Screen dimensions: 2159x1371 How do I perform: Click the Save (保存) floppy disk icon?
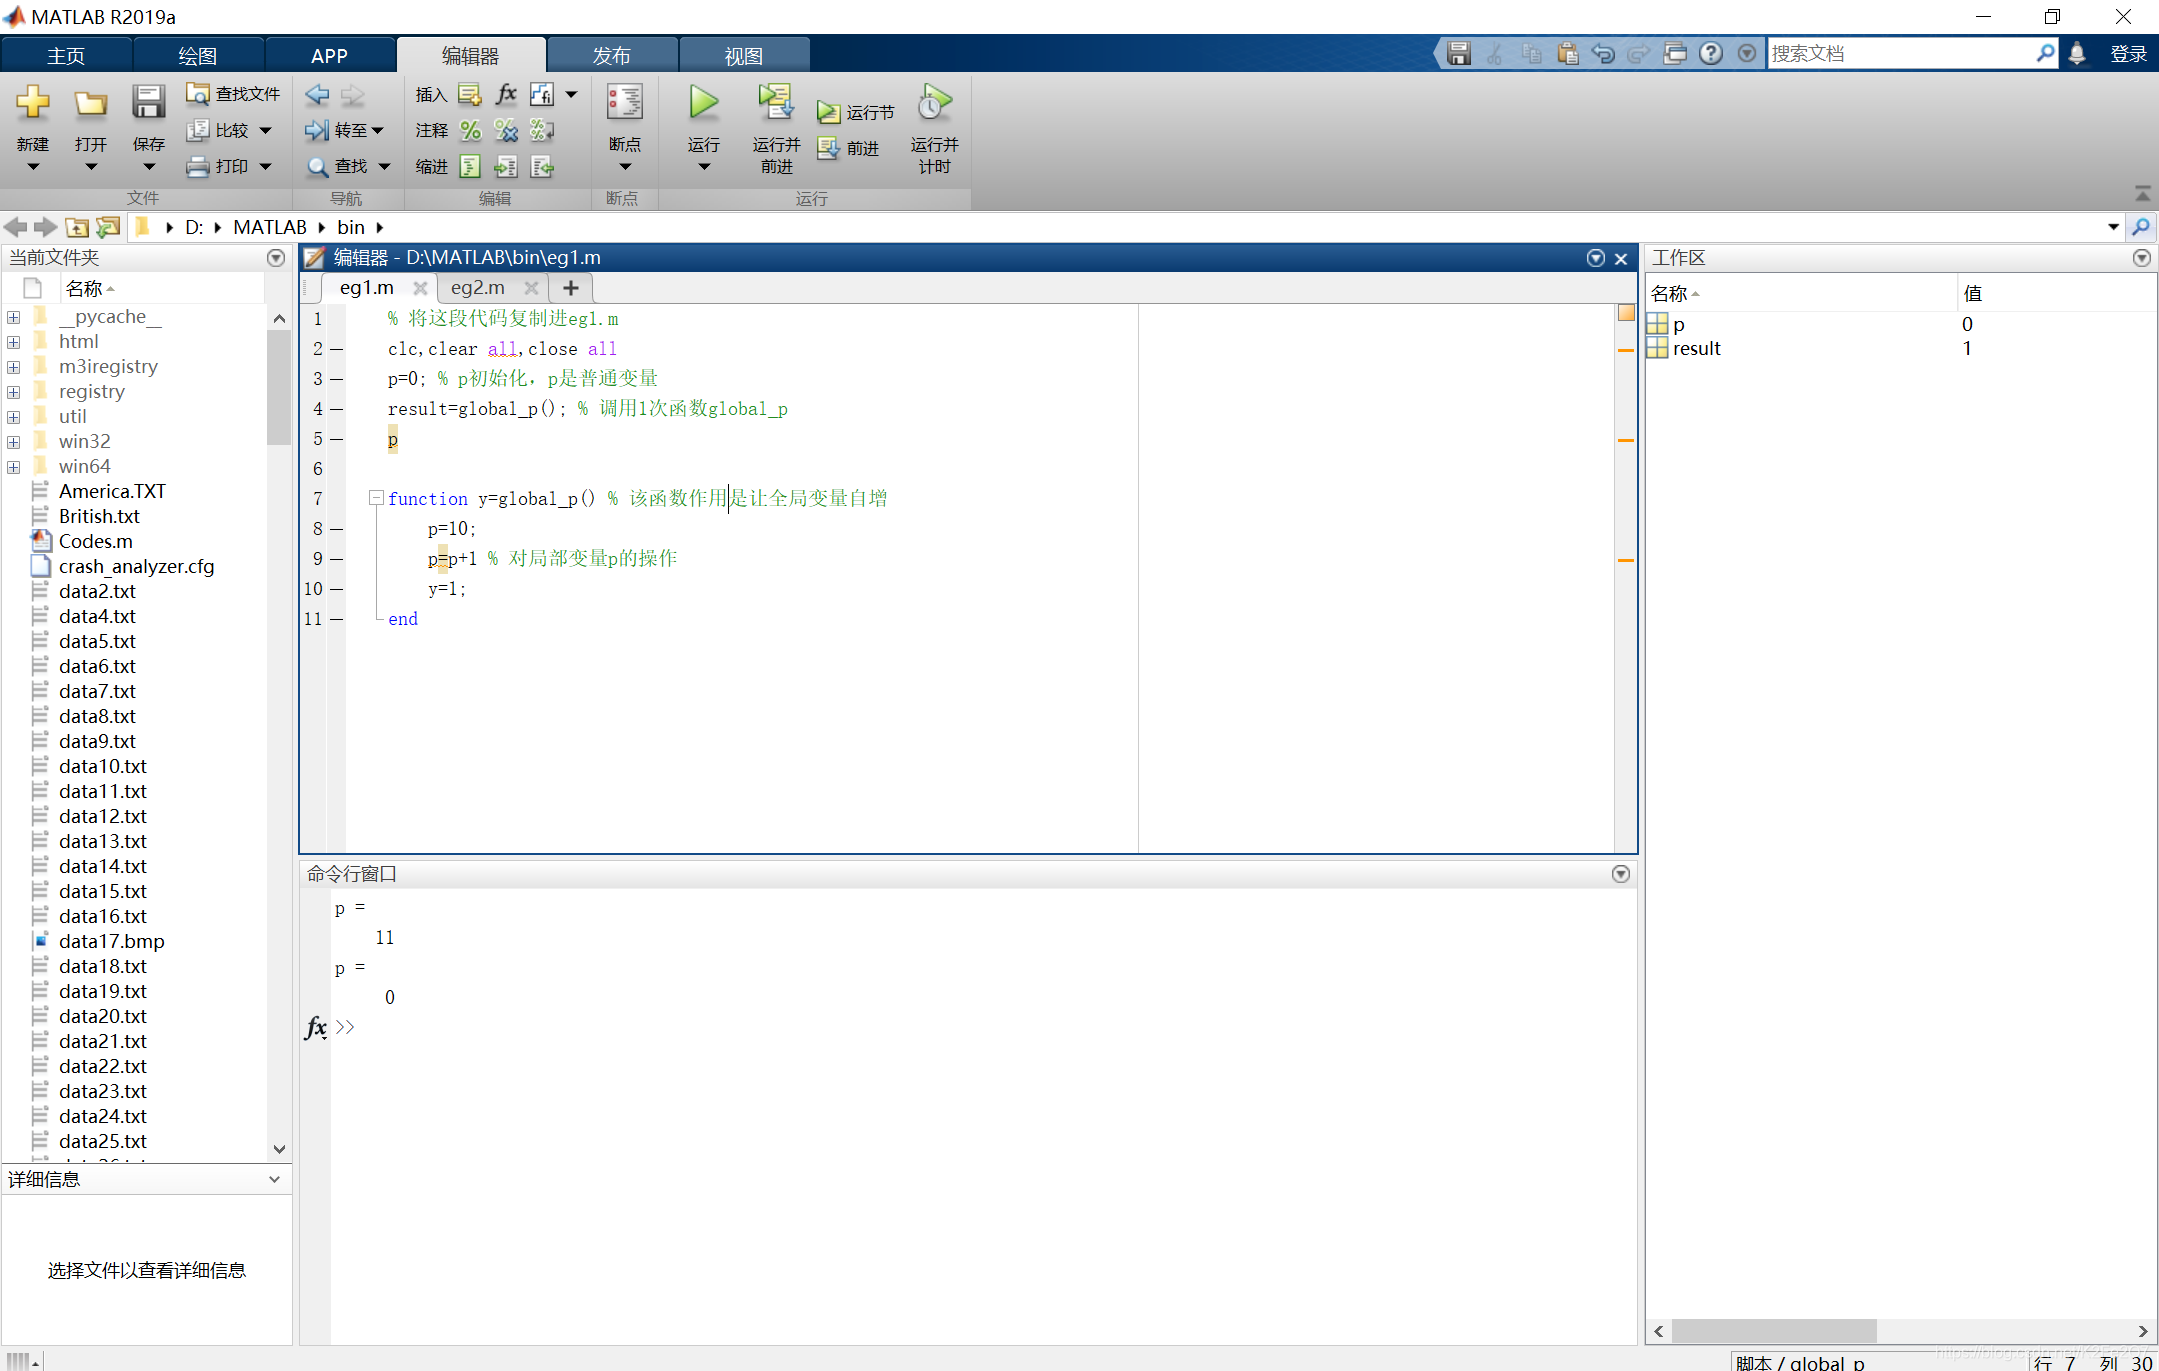(x=148, y=103)
